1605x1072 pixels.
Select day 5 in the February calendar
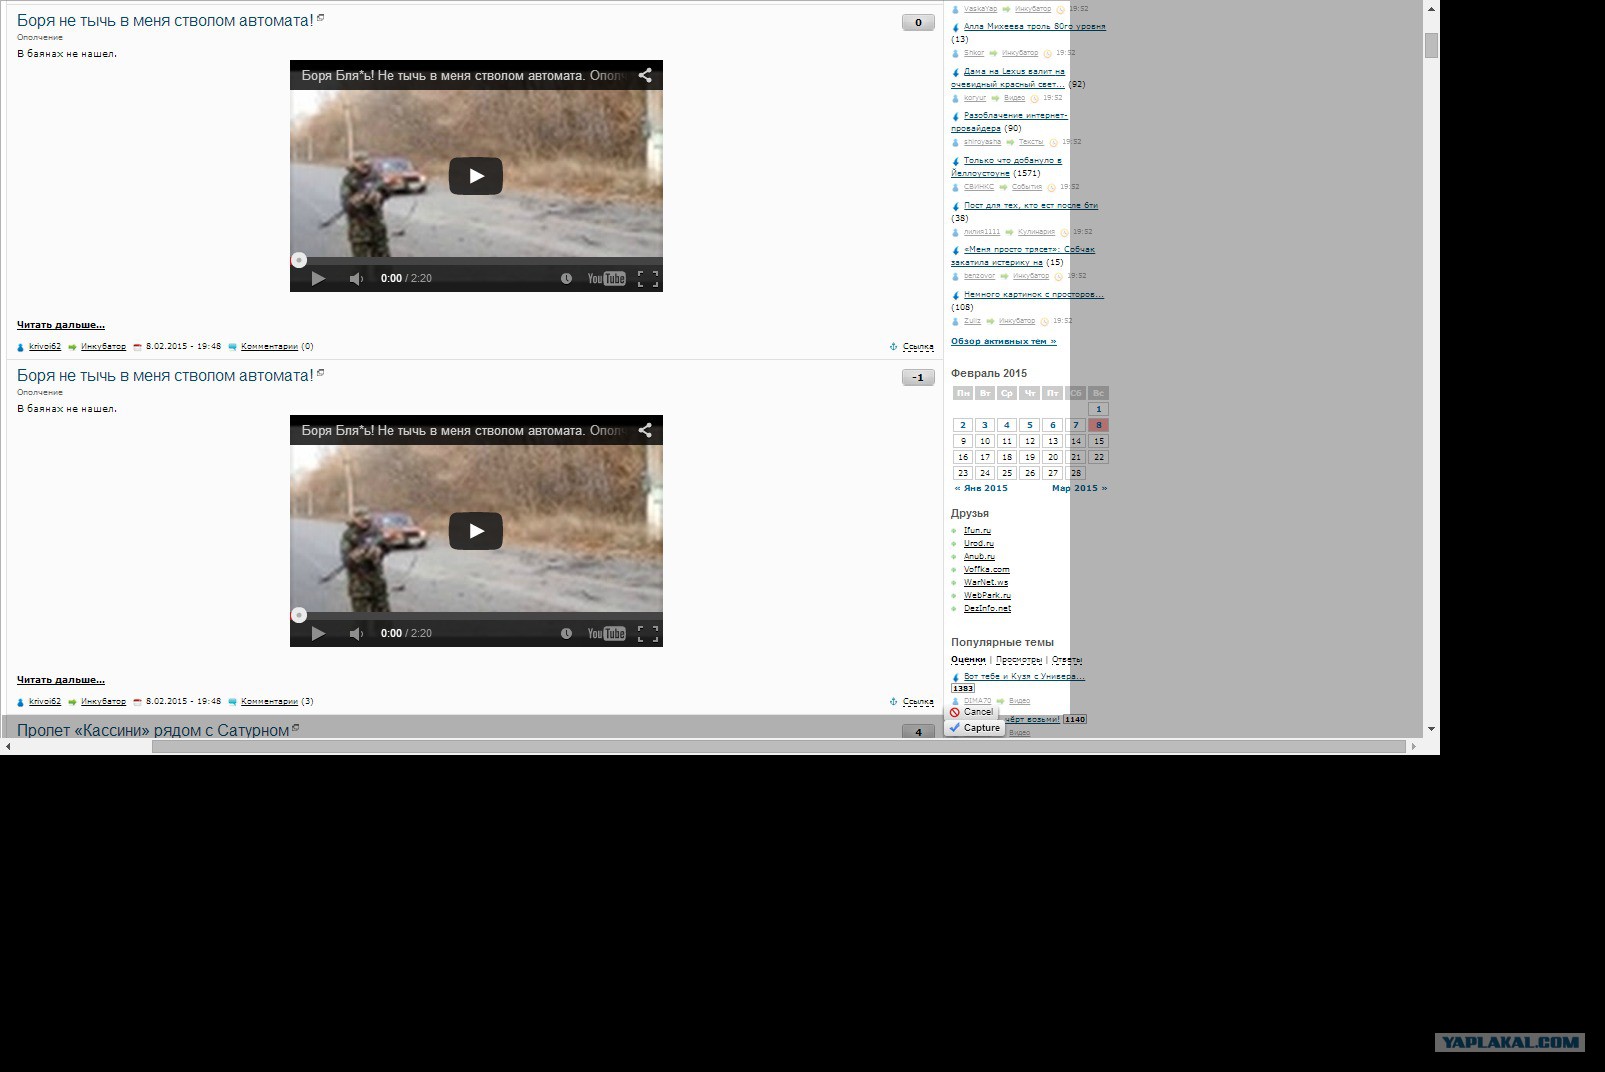tap(1030, 425)
